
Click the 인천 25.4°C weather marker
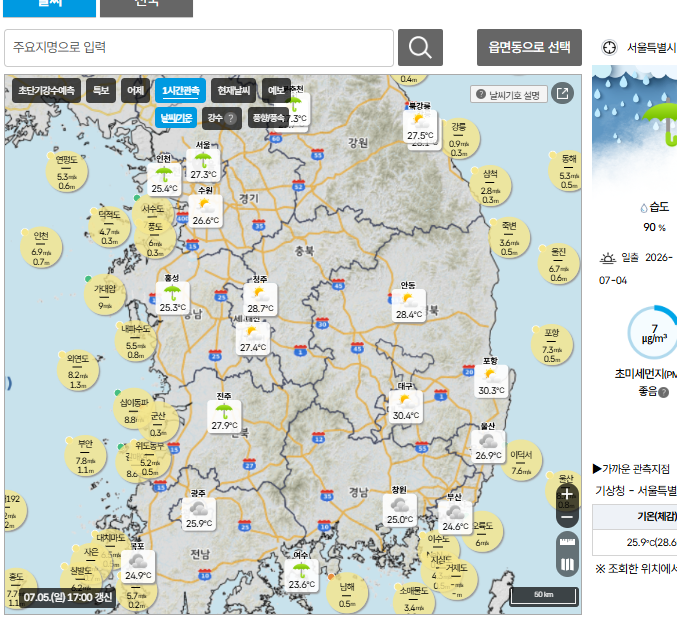(x=164, y=180)
